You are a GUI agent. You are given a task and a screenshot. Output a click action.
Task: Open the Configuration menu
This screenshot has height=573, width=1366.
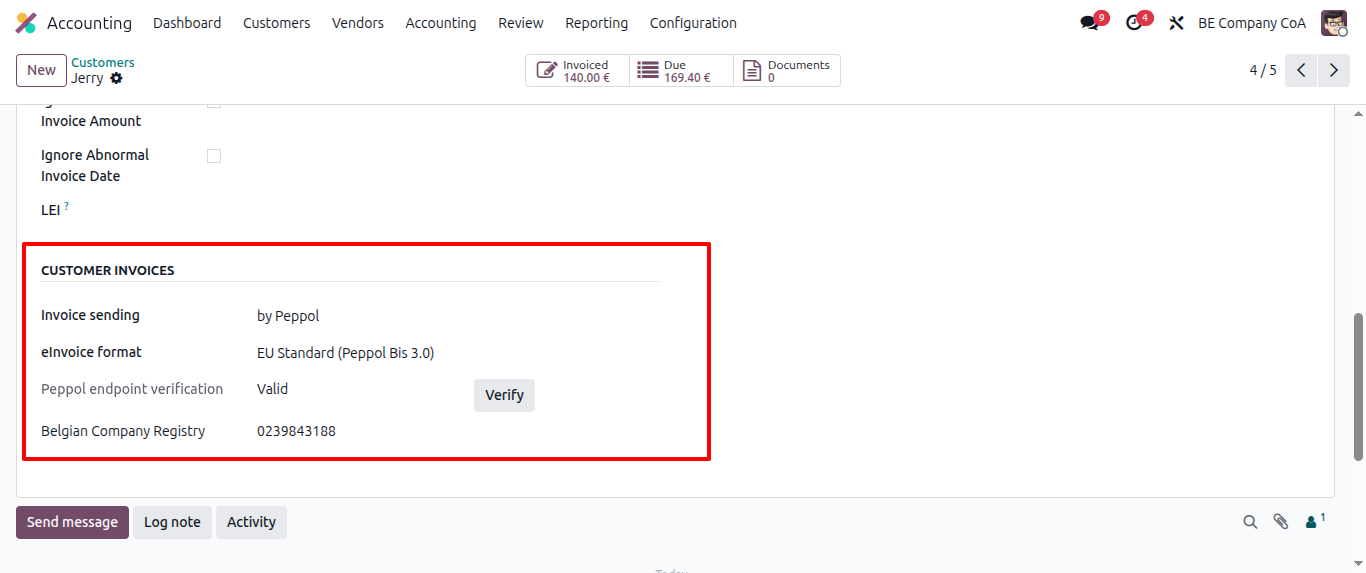point(693,23)
